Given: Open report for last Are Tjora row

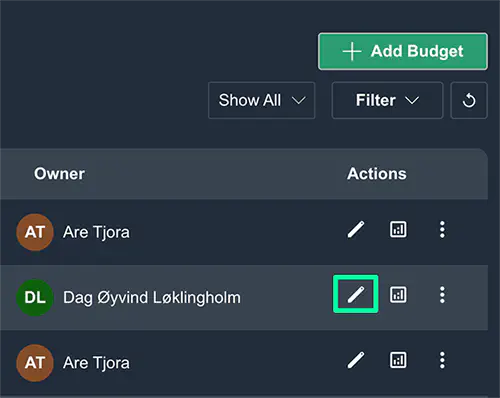Looking at the screenshot, I should pyautogui.click(x=398, y=360).
